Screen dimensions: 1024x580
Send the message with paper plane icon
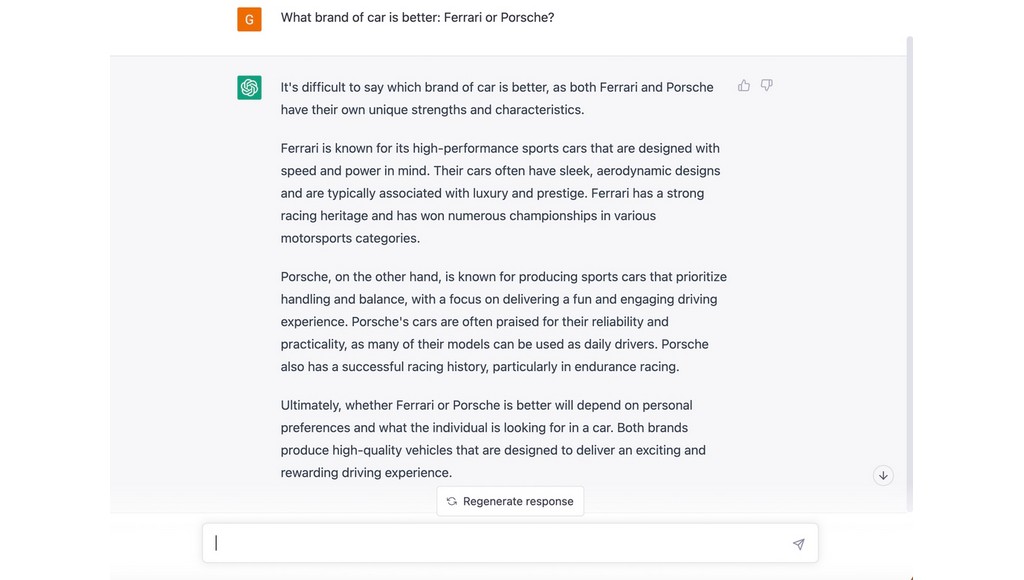(x=799, y=543)
